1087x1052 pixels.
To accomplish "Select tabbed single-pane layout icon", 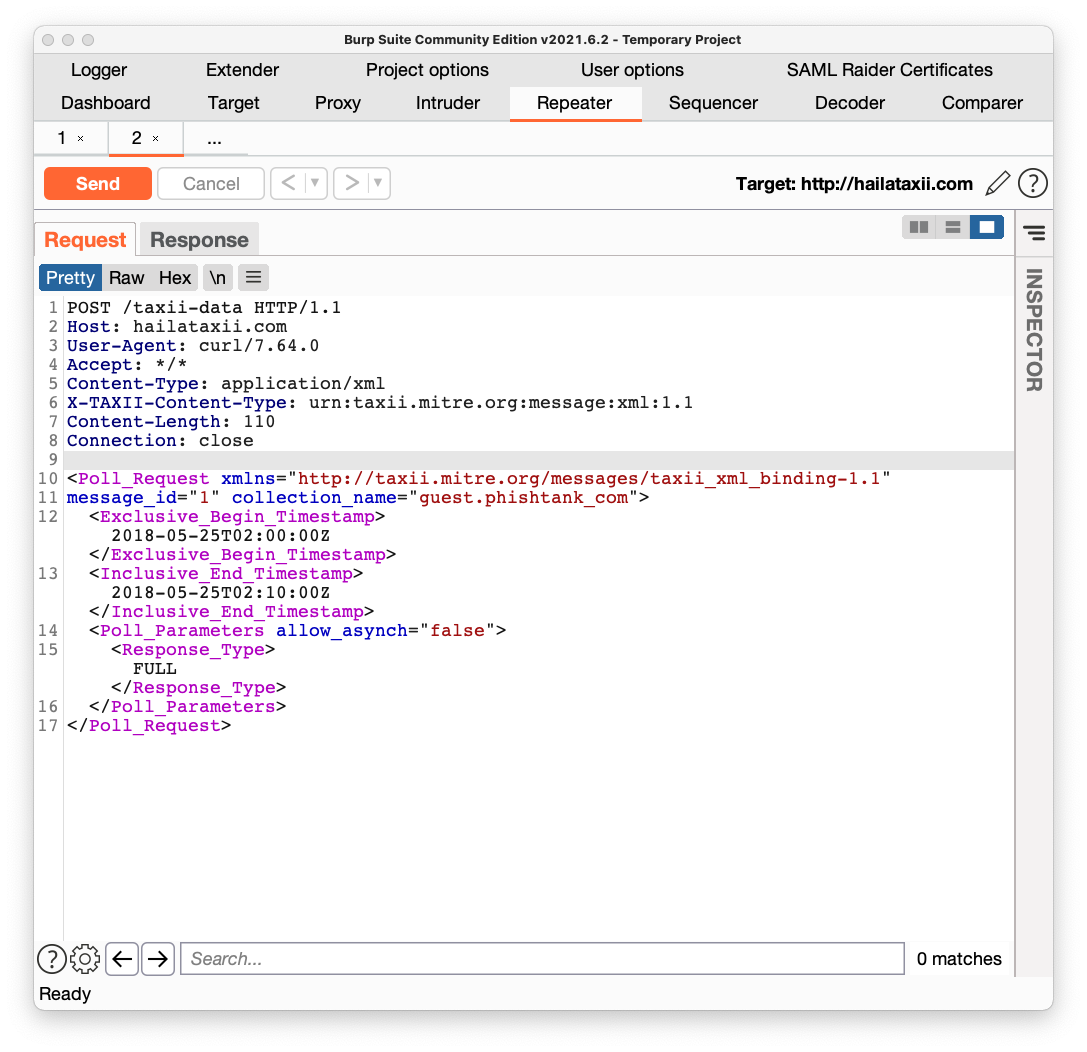I will click(x=986, y=227).
